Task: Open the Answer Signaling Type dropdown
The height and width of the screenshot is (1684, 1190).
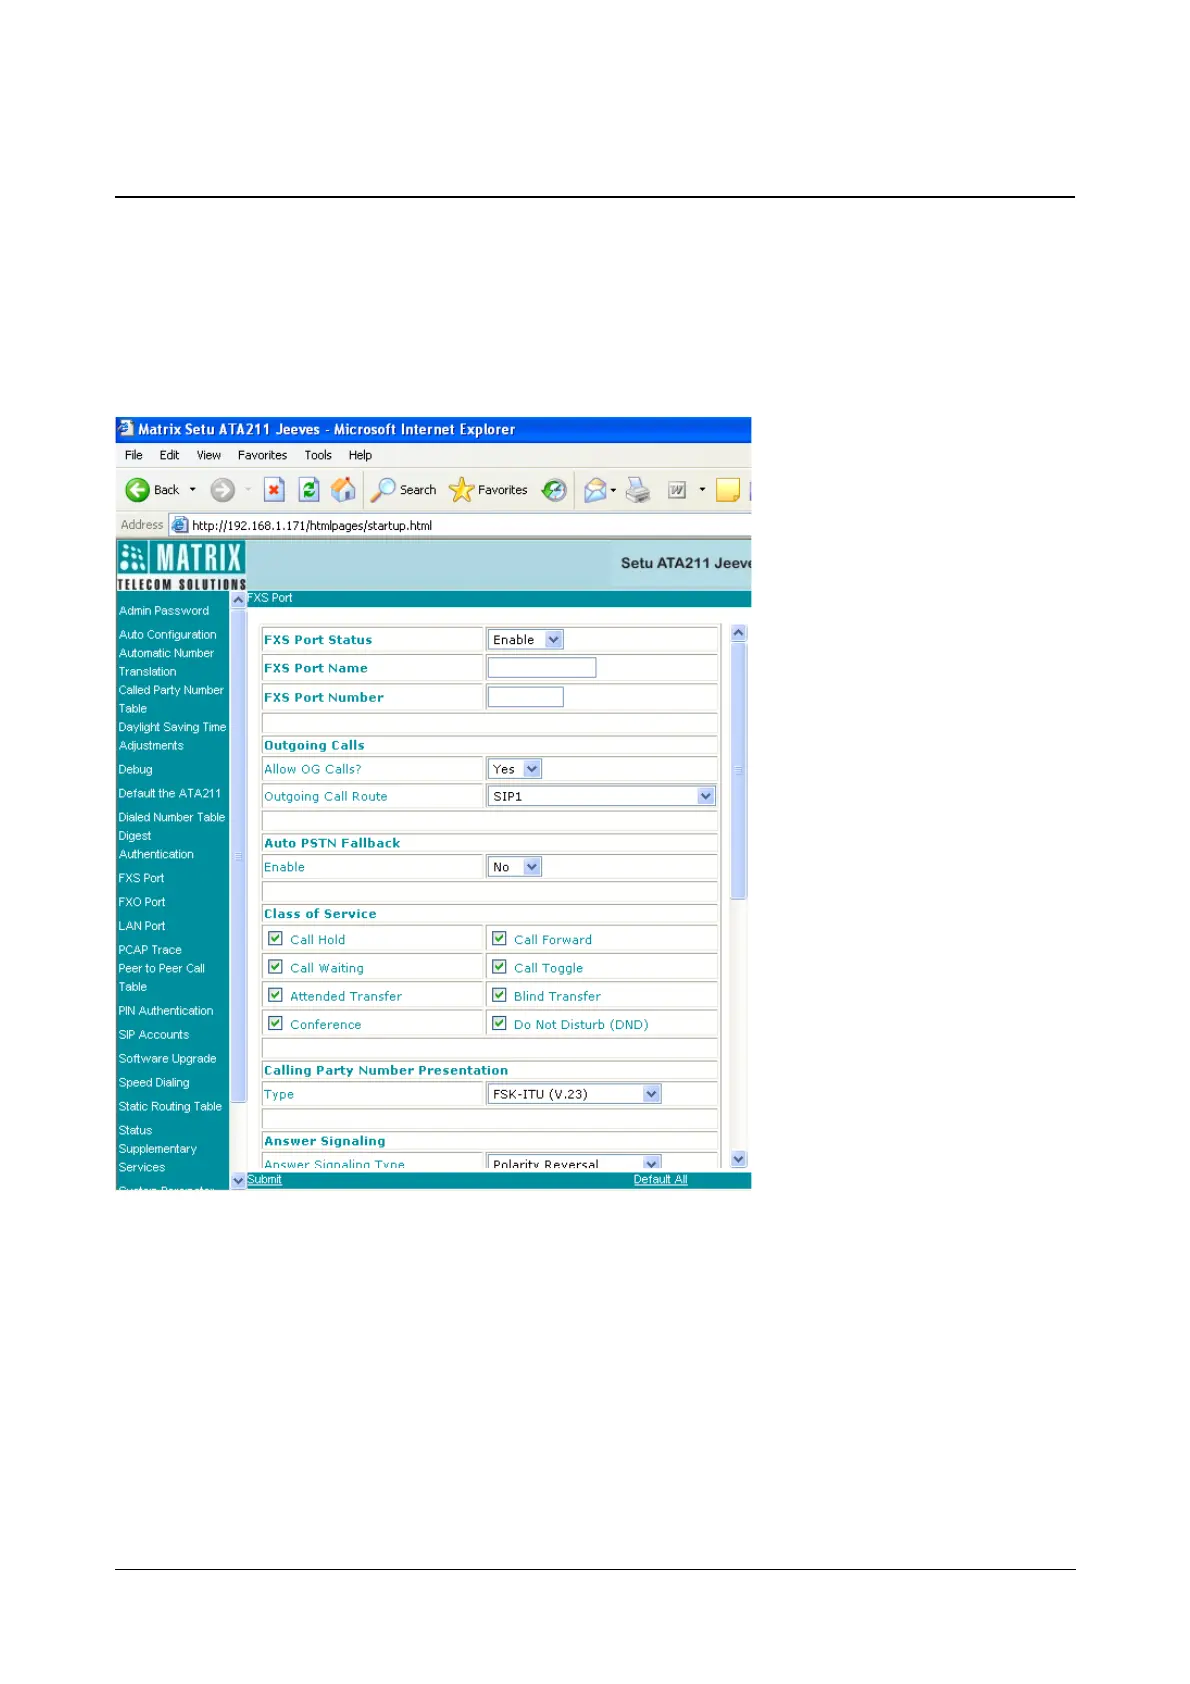Action: point(574,1163)
